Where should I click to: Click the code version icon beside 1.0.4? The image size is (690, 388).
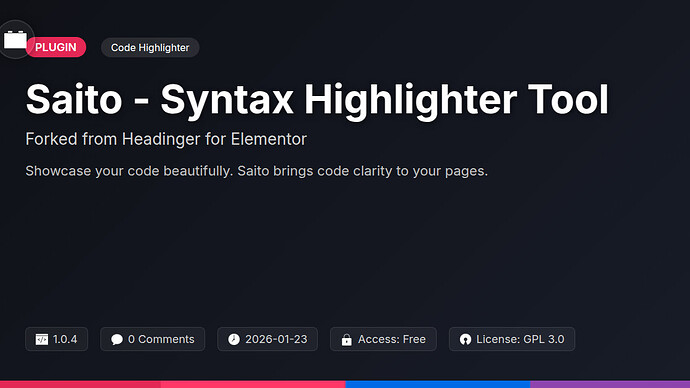pos(42,339)
